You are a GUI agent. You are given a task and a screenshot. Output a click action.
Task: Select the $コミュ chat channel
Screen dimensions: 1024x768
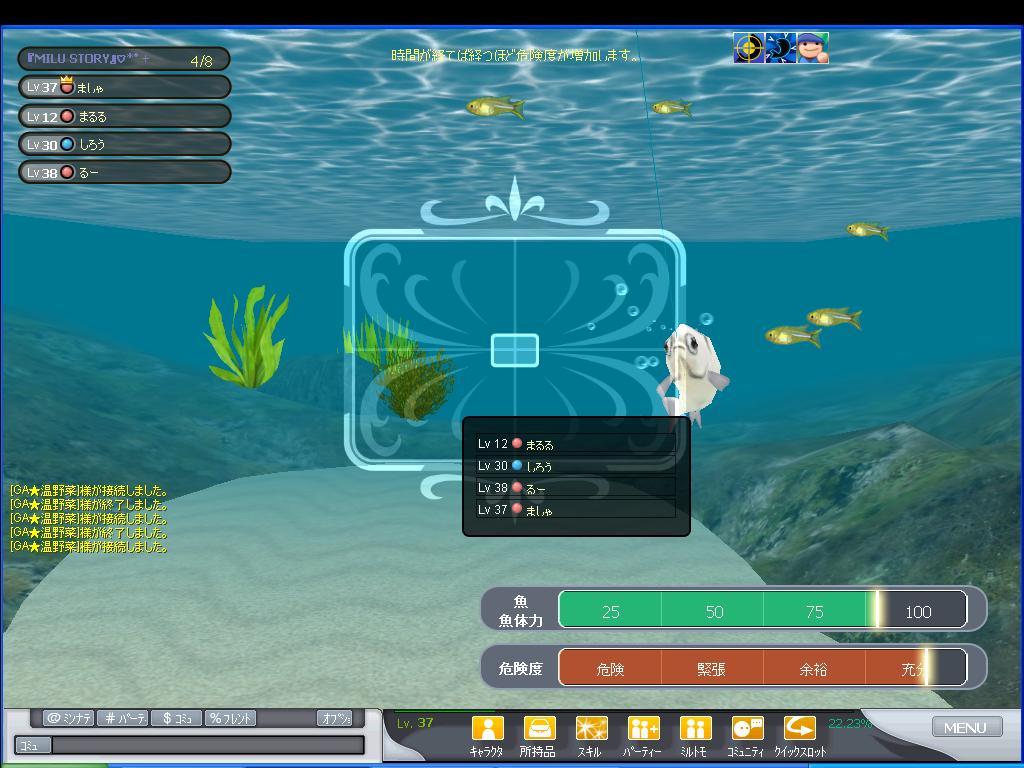pos(175,718)
